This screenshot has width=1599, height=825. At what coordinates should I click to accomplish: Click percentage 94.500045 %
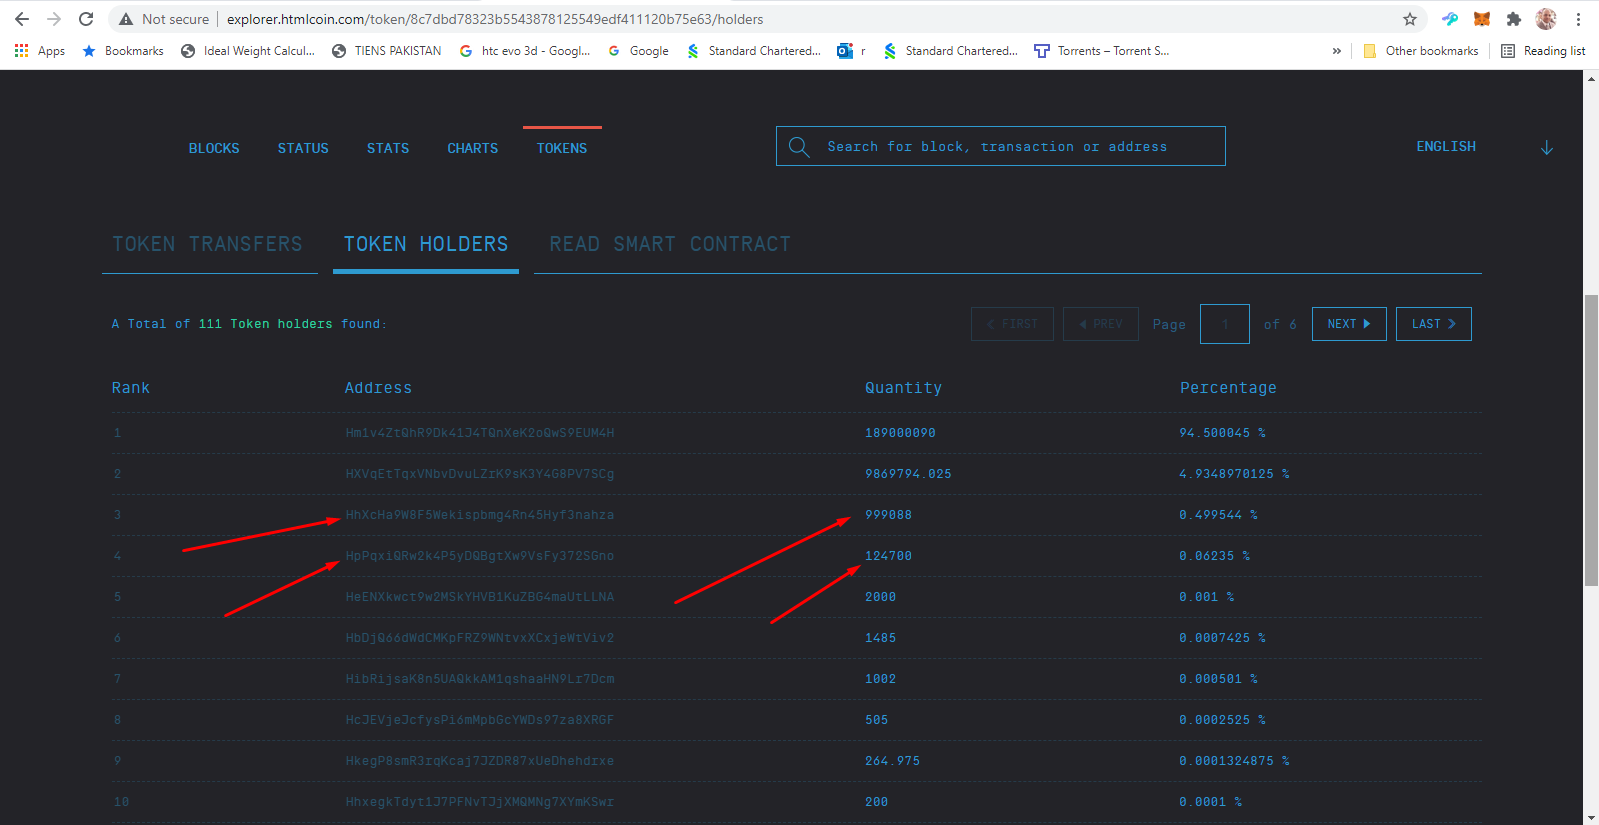tap(1222, 433)
